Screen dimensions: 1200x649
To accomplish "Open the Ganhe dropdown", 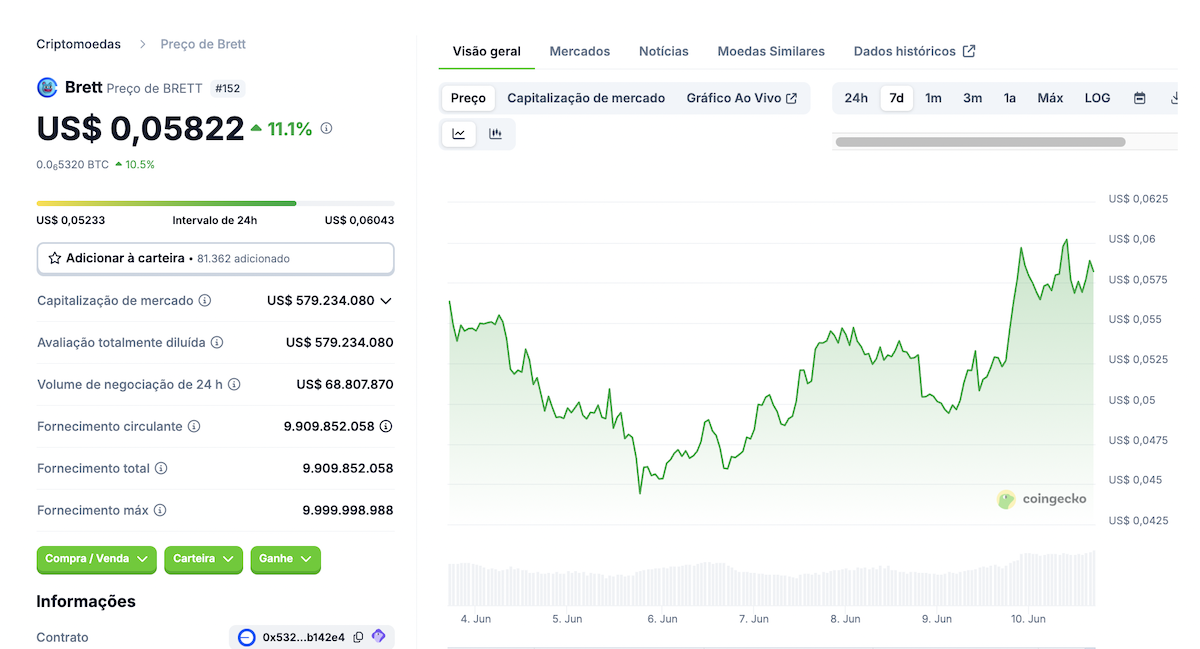I will click(286, 559).
